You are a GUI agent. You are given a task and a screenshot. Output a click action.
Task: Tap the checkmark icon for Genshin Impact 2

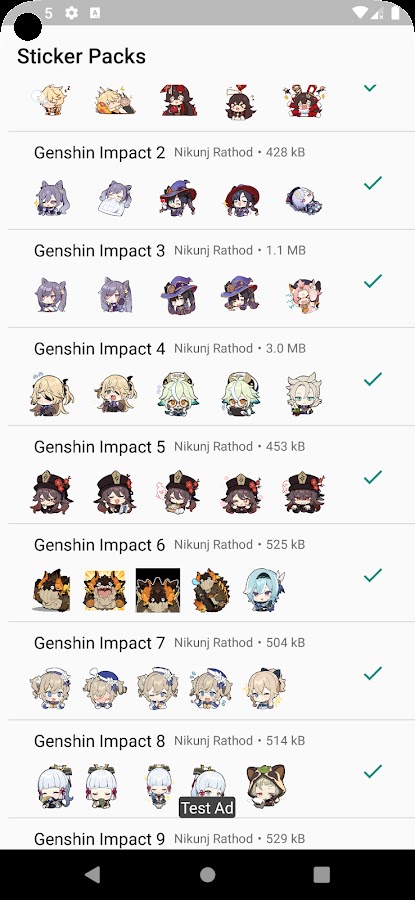click(373, 183)
